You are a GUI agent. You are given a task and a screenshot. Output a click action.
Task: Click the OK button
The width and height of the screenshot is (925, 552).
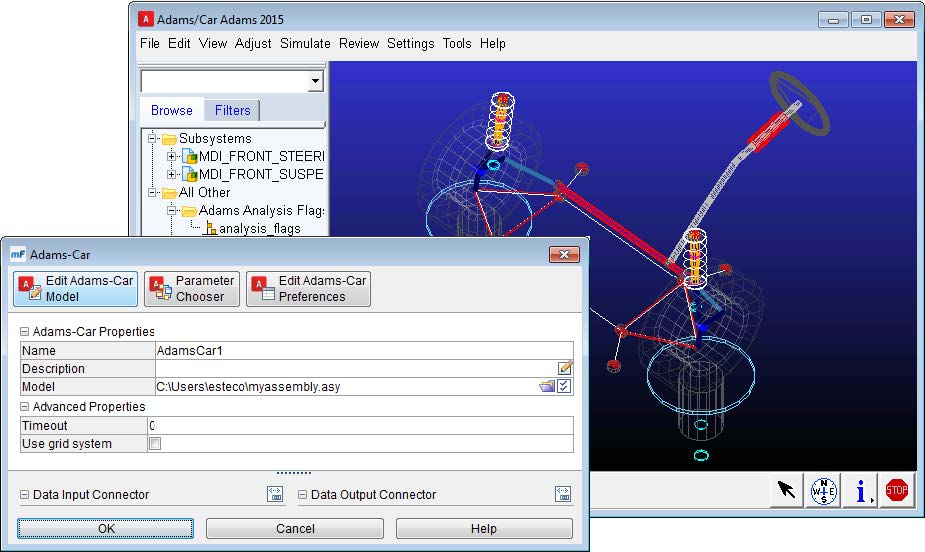click(105, 528)
